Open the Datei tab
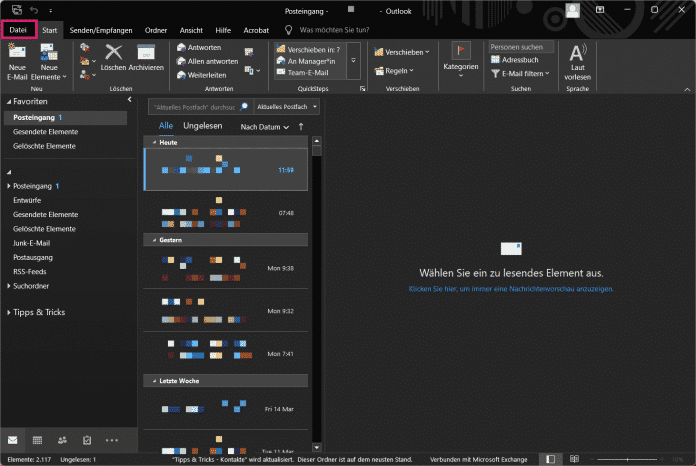The height and width of the screenshot is (466, 696). pyautogui.click(x=18, y=30)
